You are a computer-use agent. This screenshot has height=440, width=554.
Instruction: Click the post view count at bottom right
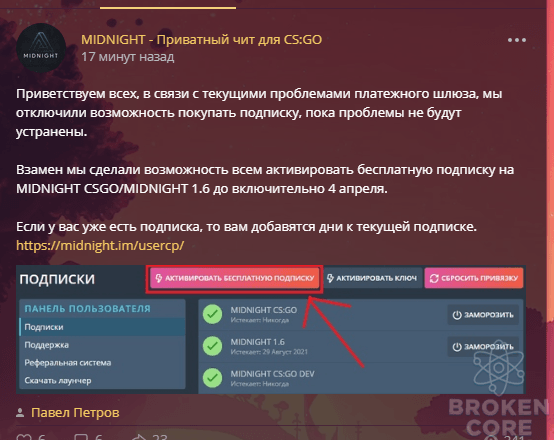[x=506, y=438]
